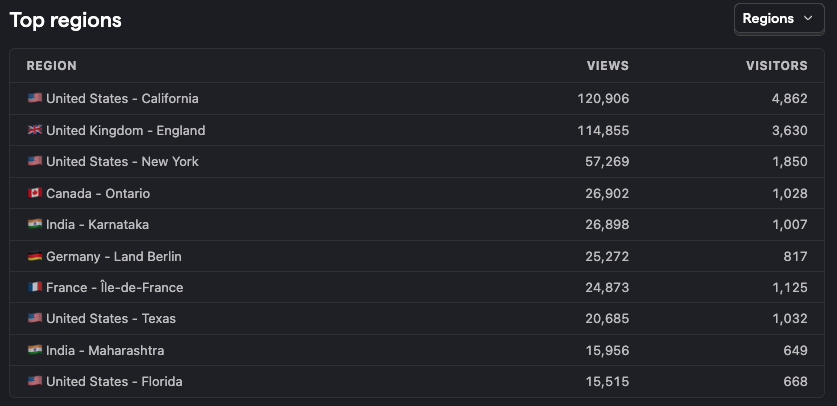Click the REGION column header
The height and width of the screenshot is (406, 837).
[x=51, y=66]
